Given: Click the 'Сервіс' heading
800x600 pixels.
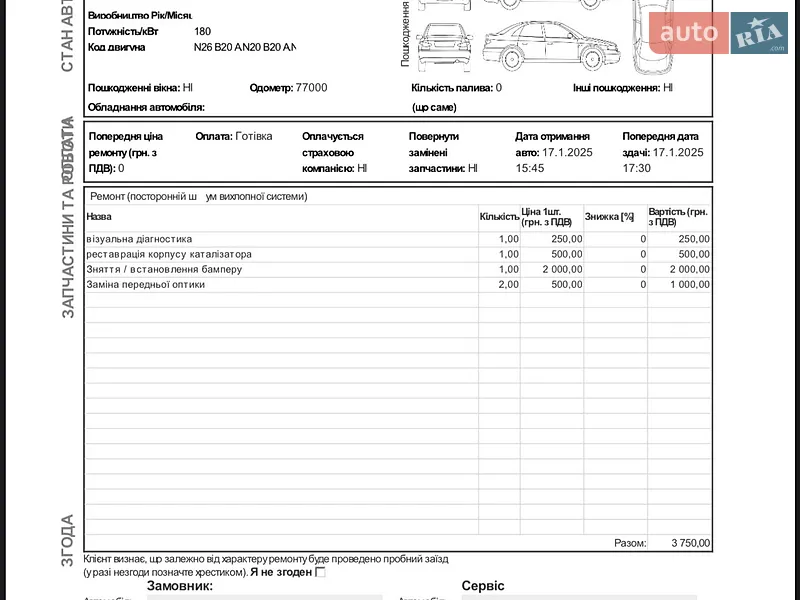Looking at the screenshot, I should click(x=483, y=586).
